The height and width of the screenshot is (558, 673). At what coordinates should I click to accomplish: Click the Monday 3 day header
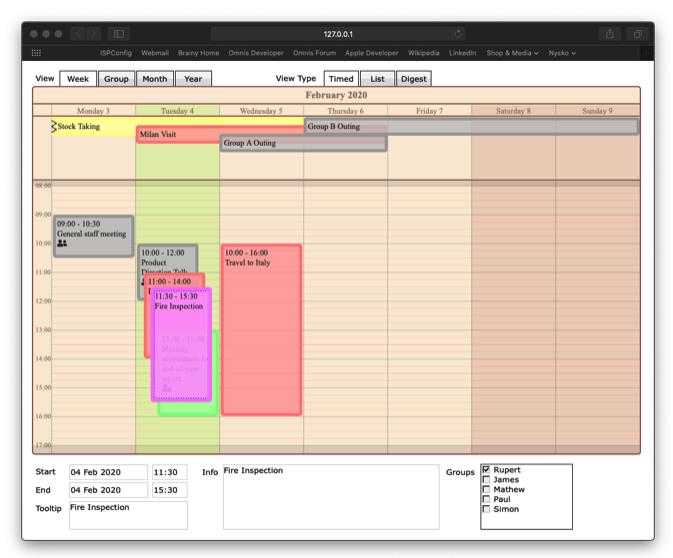click(94, 111)
